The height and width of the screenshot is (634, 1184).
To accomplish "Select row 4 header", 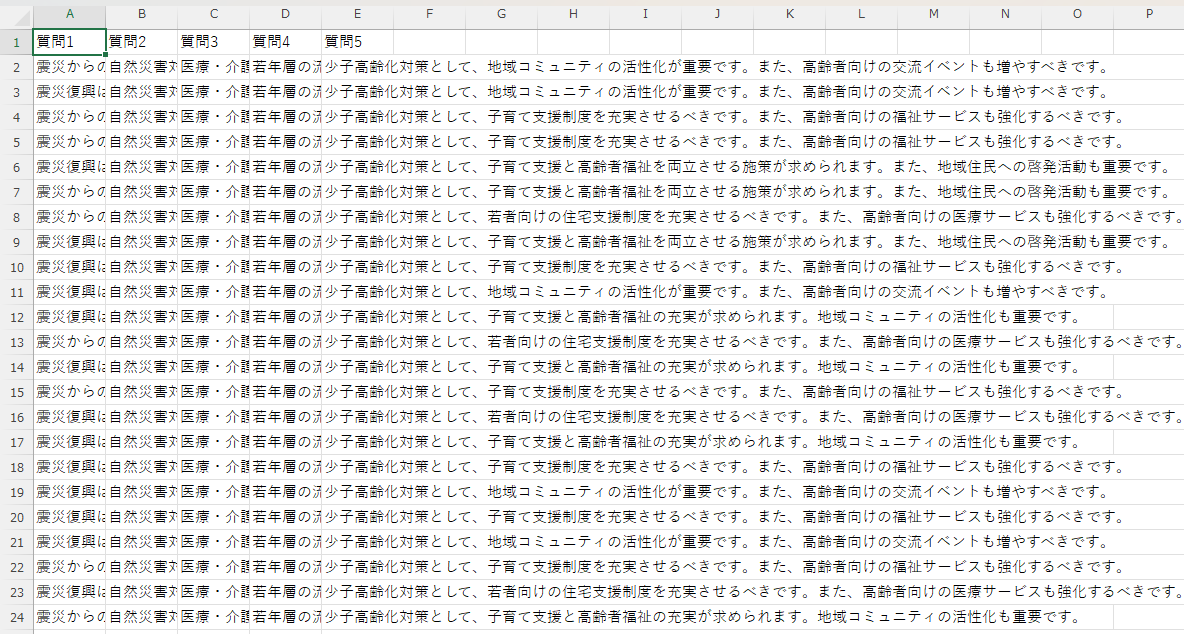I will 17,117.
